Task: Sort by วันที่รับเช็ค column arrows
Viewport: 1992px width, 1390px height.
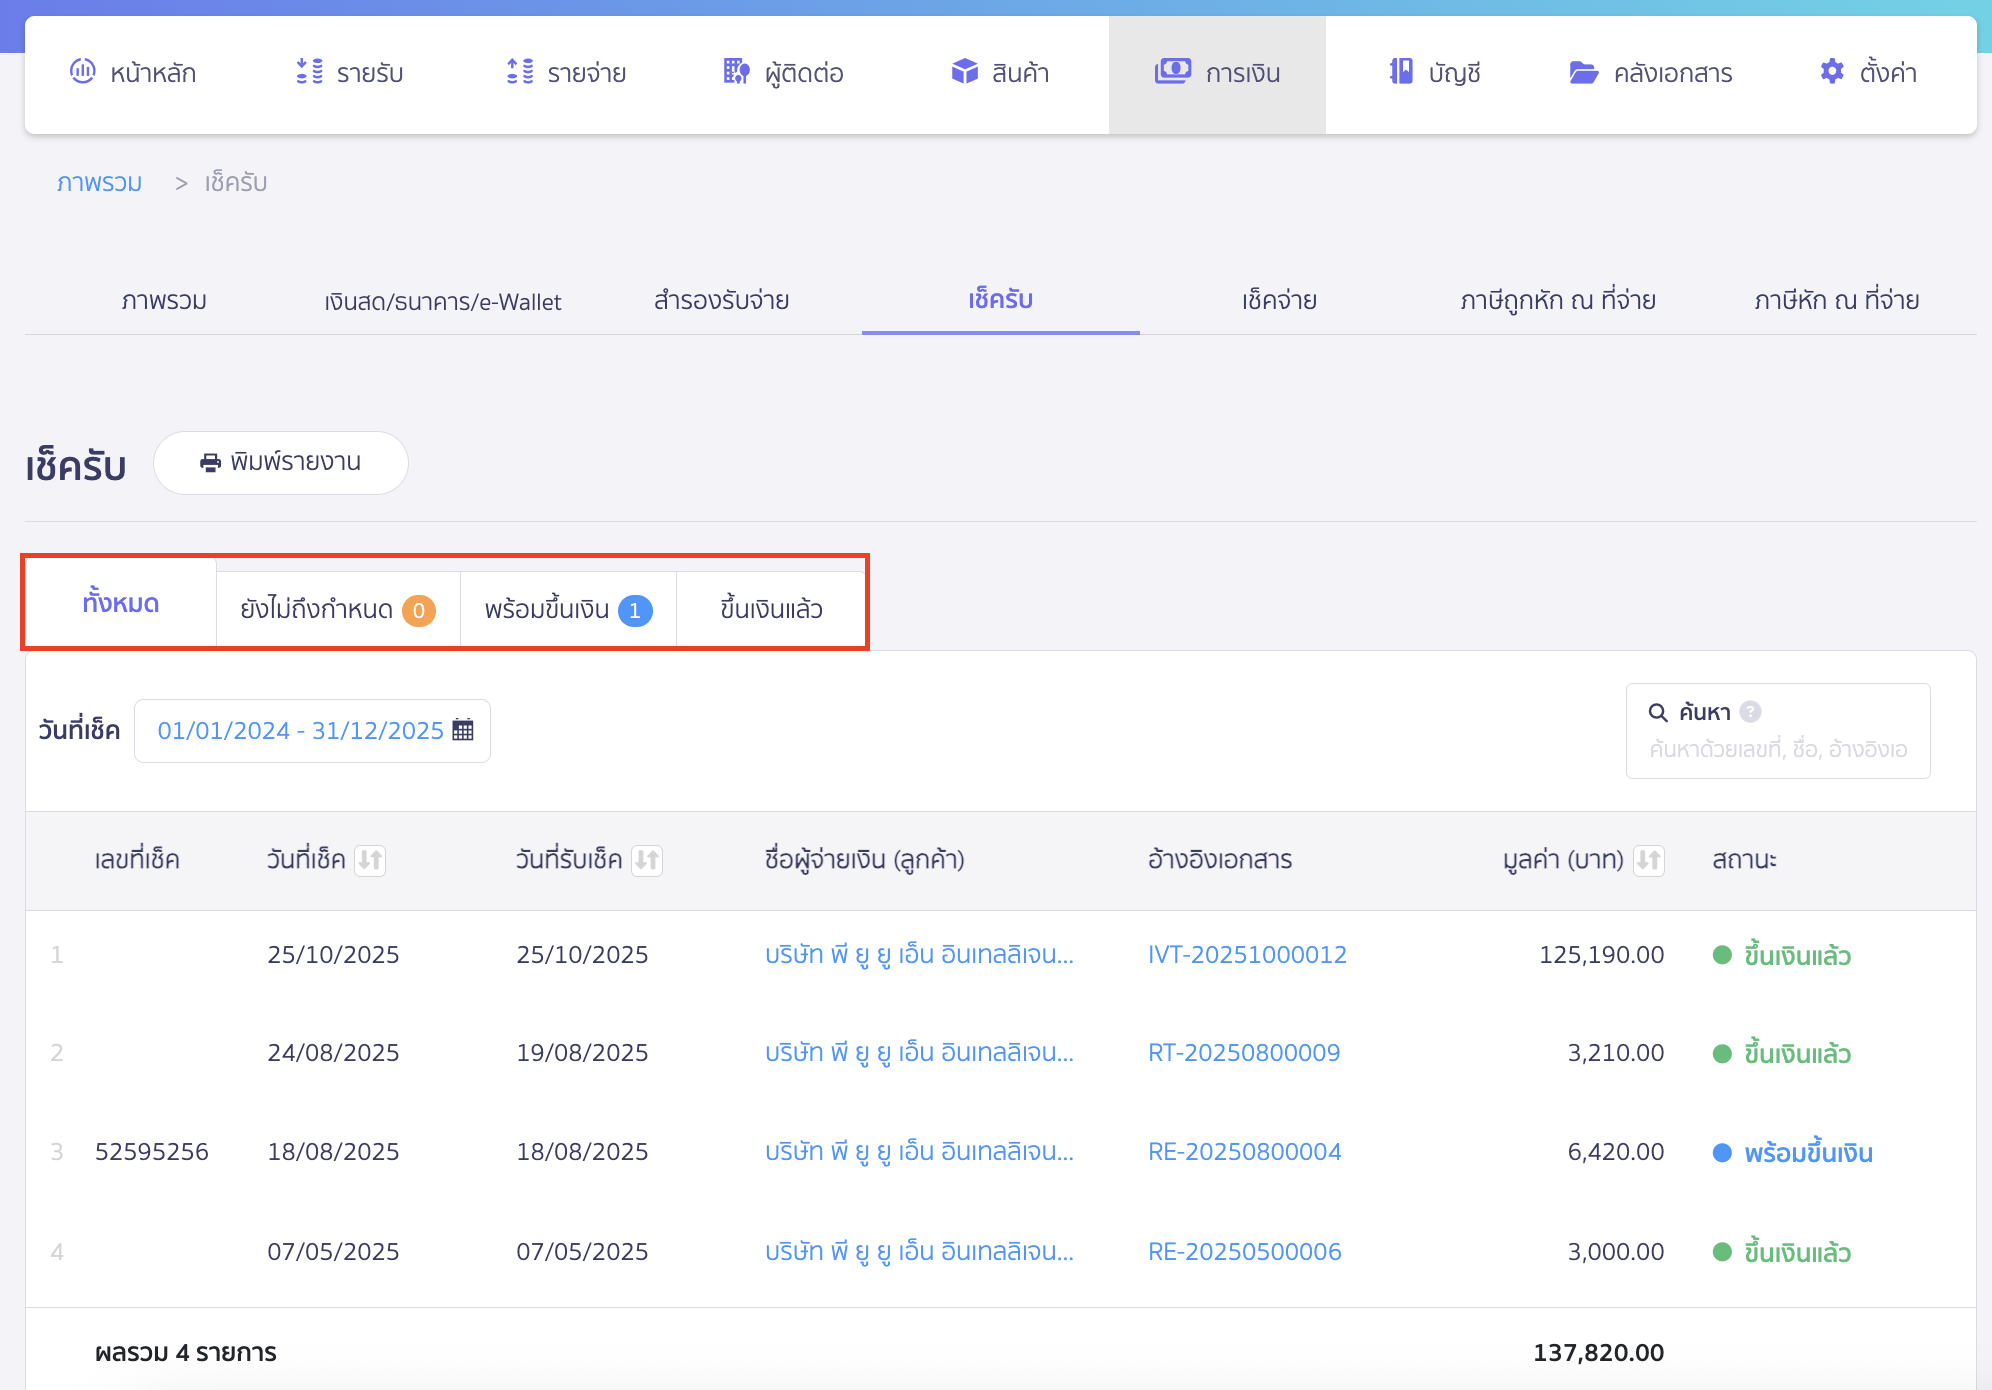Action: [x=647, y=860]
